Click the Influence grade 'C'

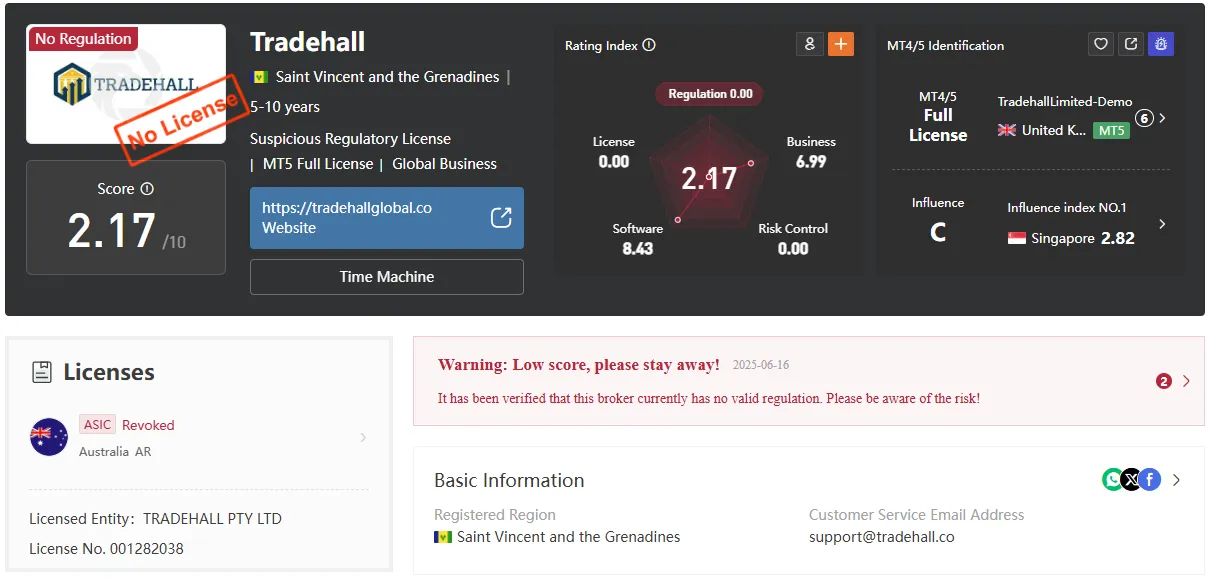tap(938, 233)
